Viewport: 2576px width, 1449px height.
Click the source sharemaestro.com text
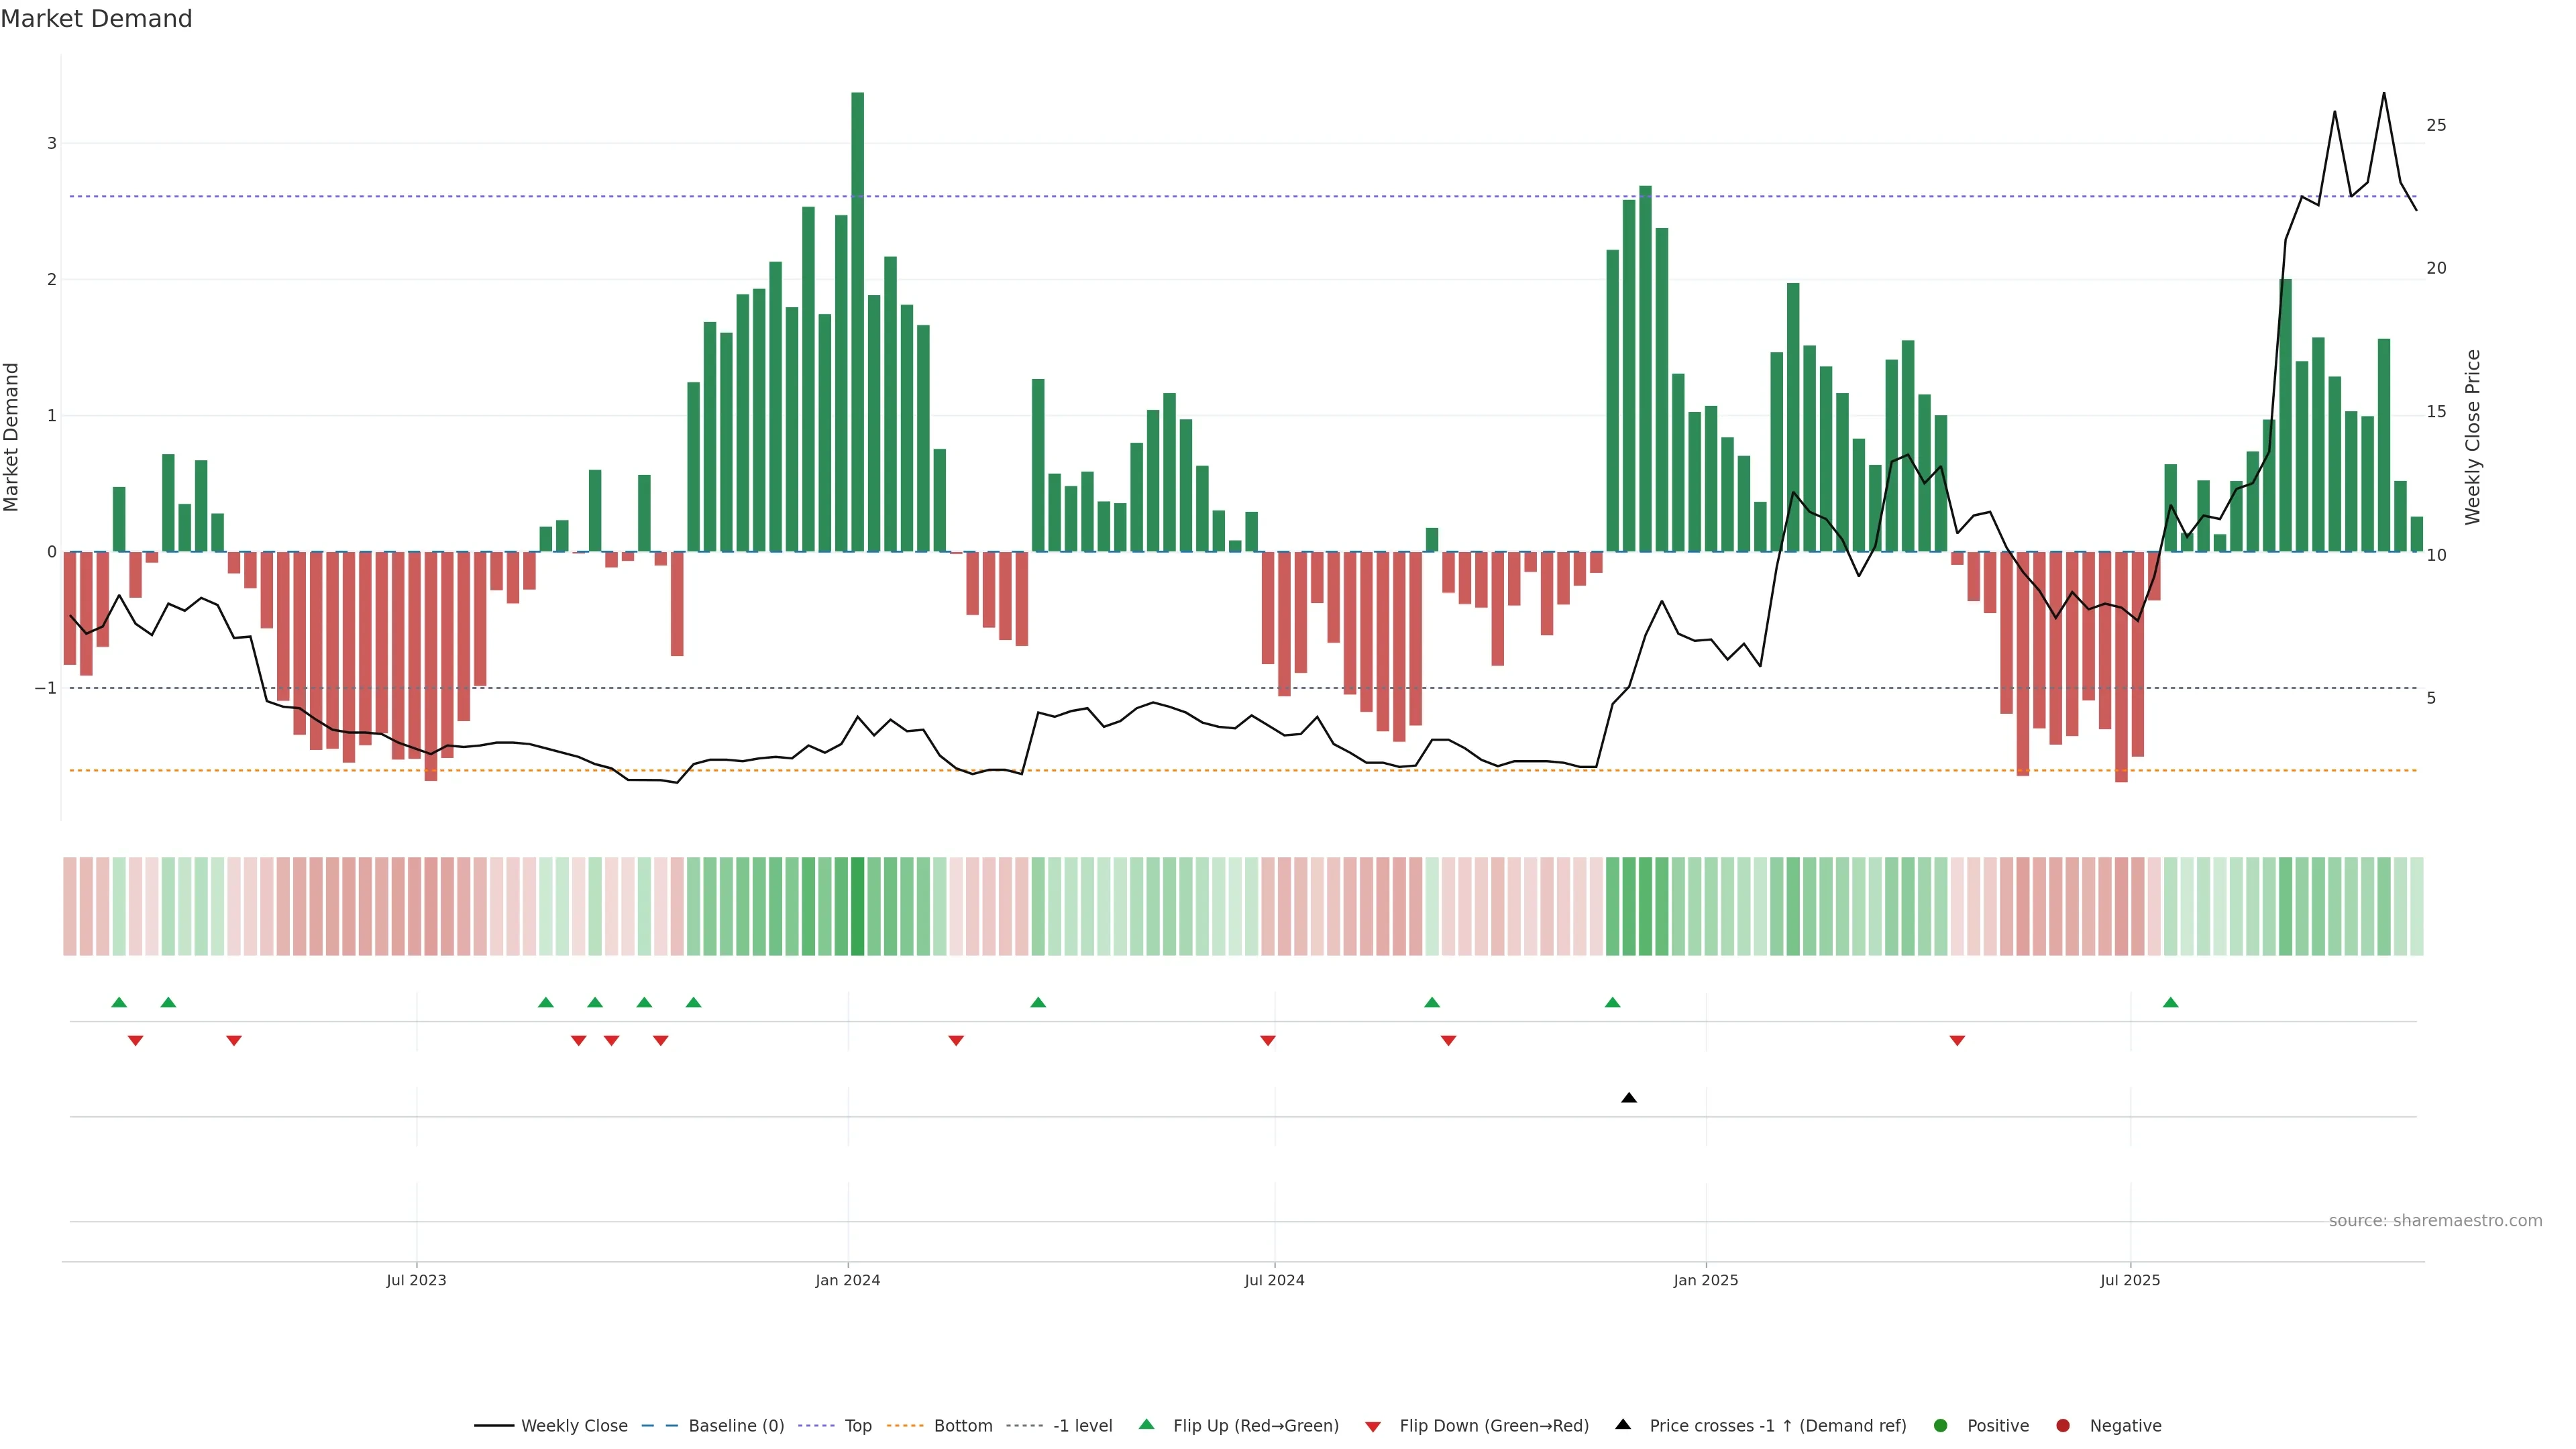pos(2435,1220)
